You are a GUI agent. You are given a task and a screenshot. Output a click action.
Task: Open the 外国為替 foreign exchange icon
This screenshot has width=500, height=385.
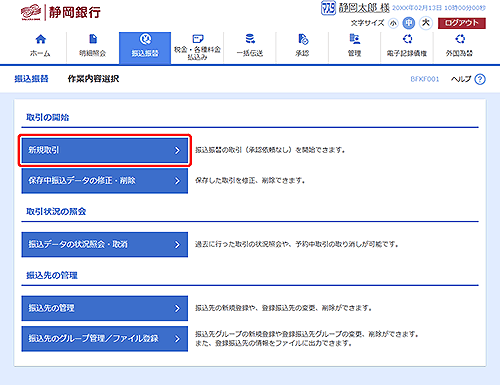click(460, 39)
